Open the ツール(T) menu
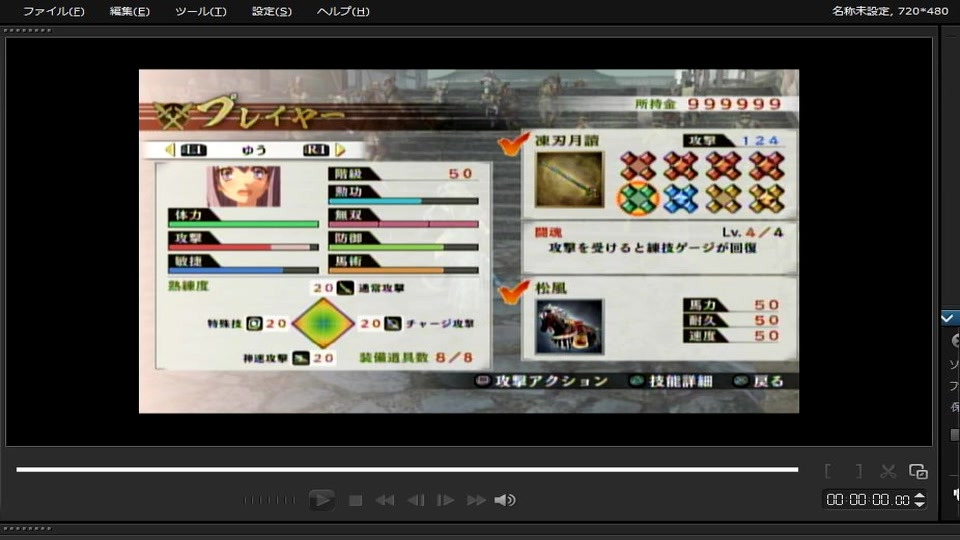Image resolution: width=960 pixels, height=540 pixels. (201, 11)
